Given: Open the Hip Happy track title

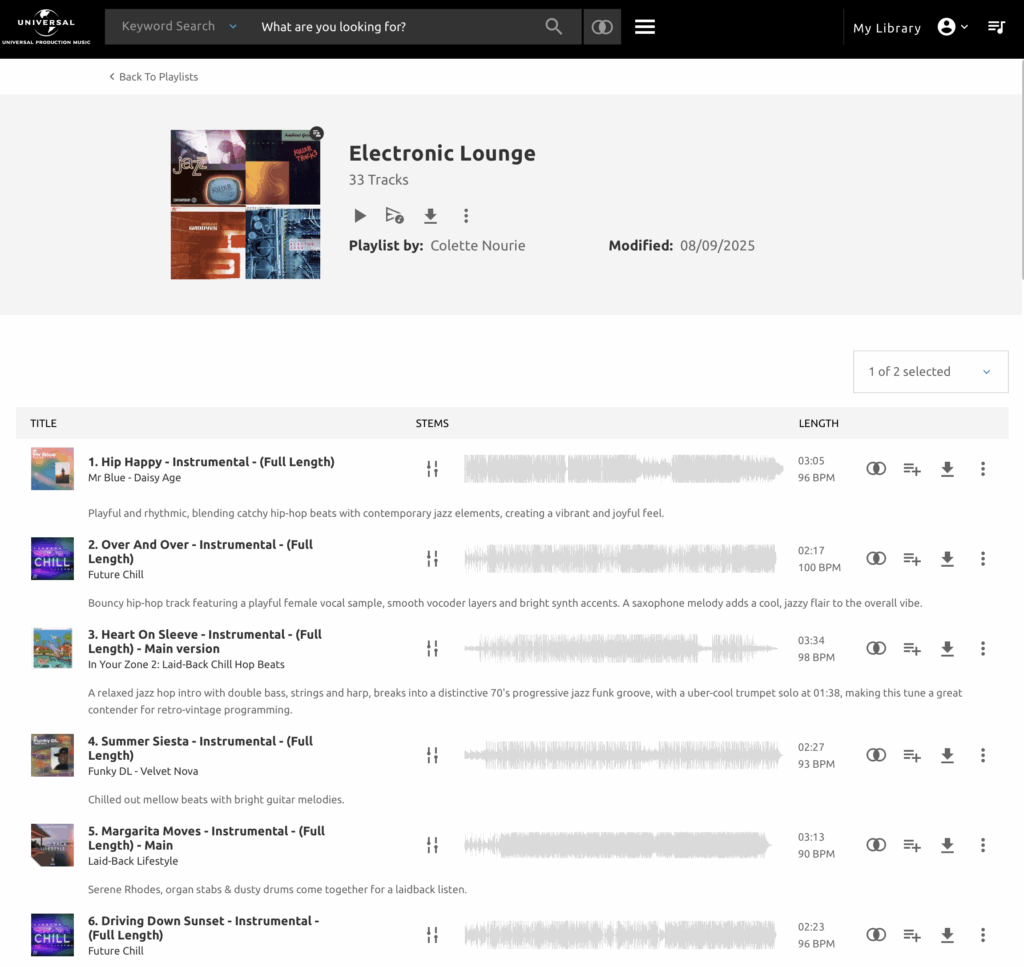Looking at the screenshot, I should click(x=211, y=462).
